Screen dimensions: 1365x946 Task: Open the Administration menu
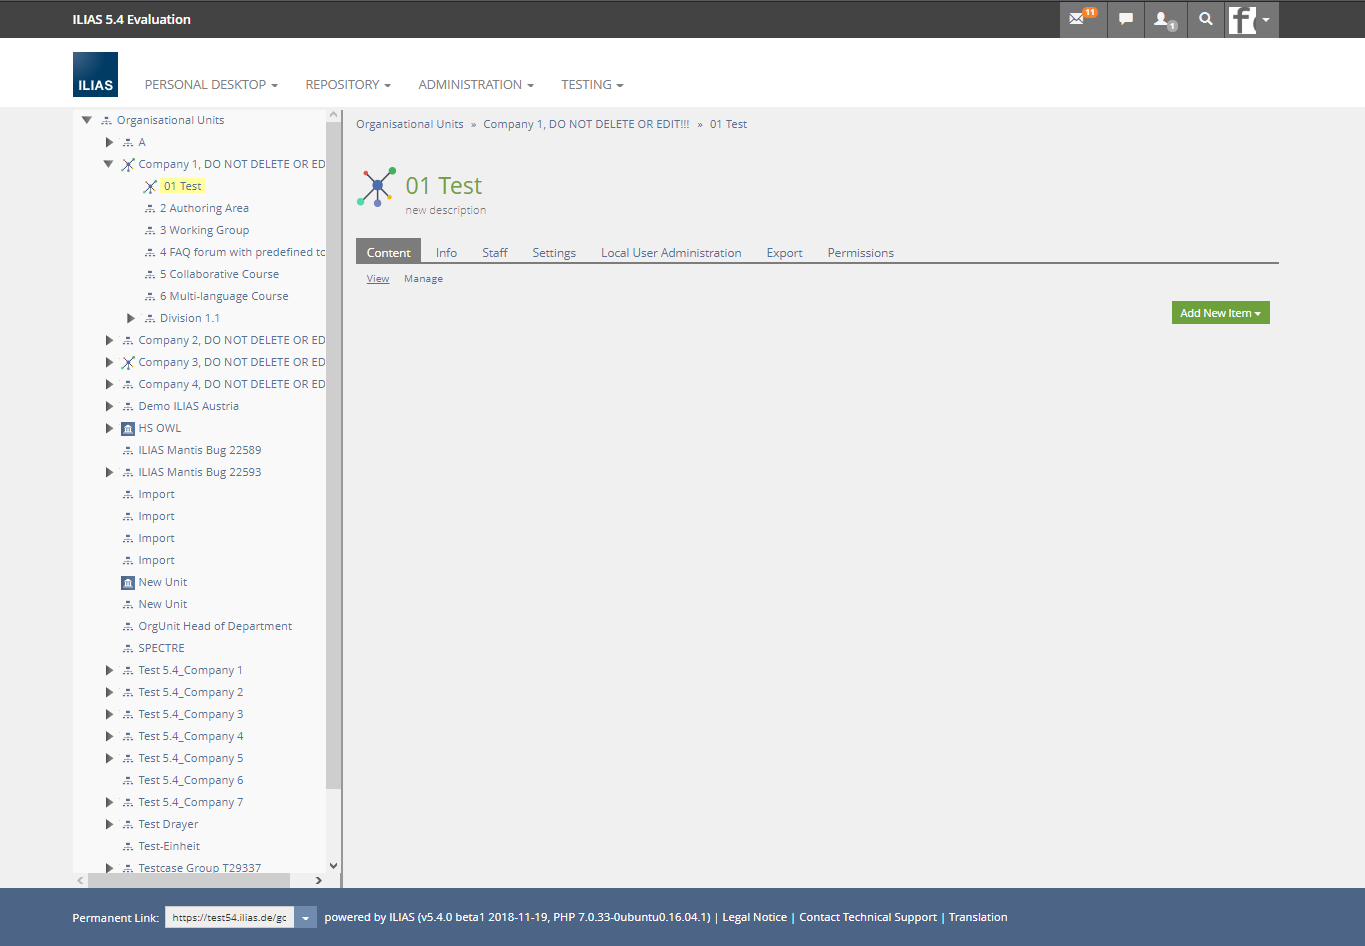pos(475,85)
